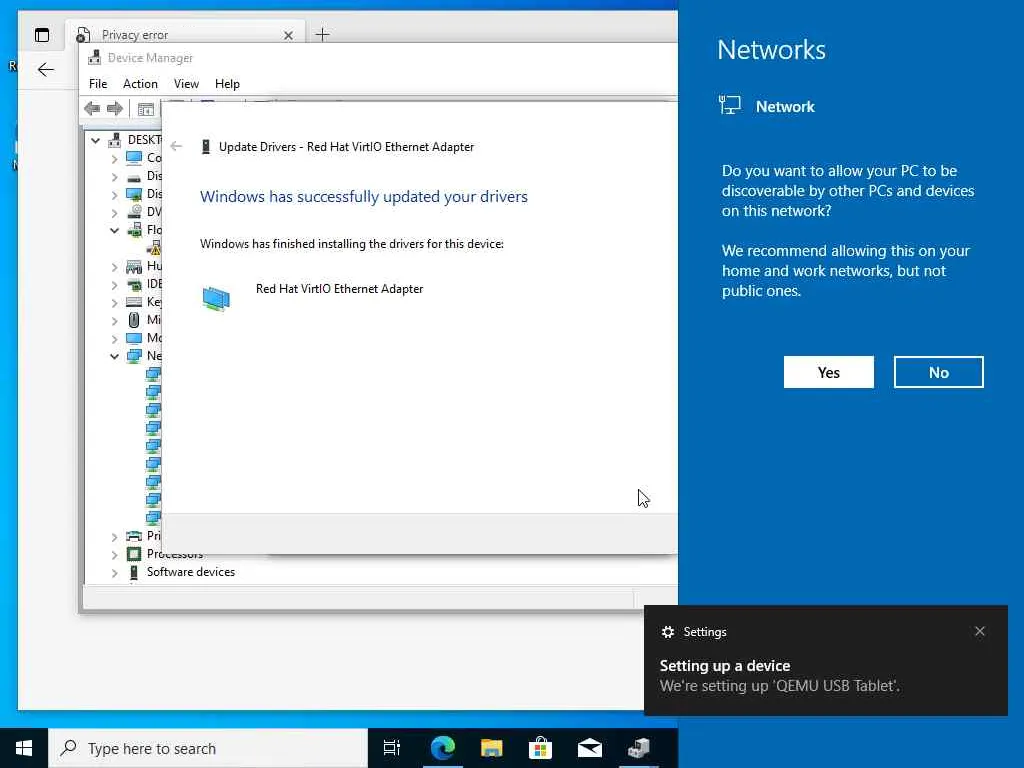Screen dimensions: 1024x768
Task: Click the Settings gear in notification
Action: point(667,632)
